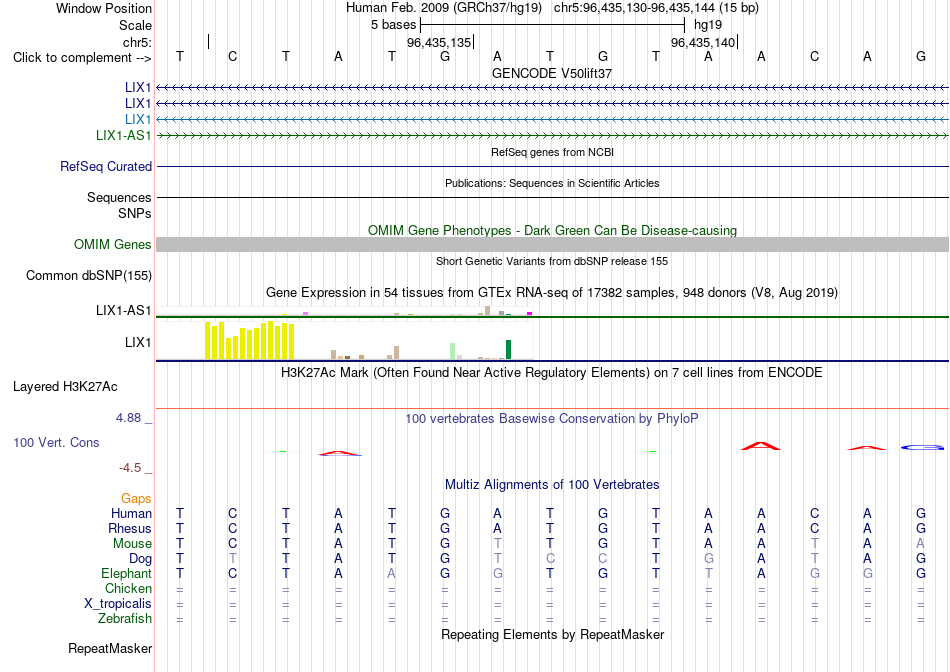Click the 96,435,140 ruler position marker
The height and width of the screenshot is (672, 950).
click(x=703, y=42)
